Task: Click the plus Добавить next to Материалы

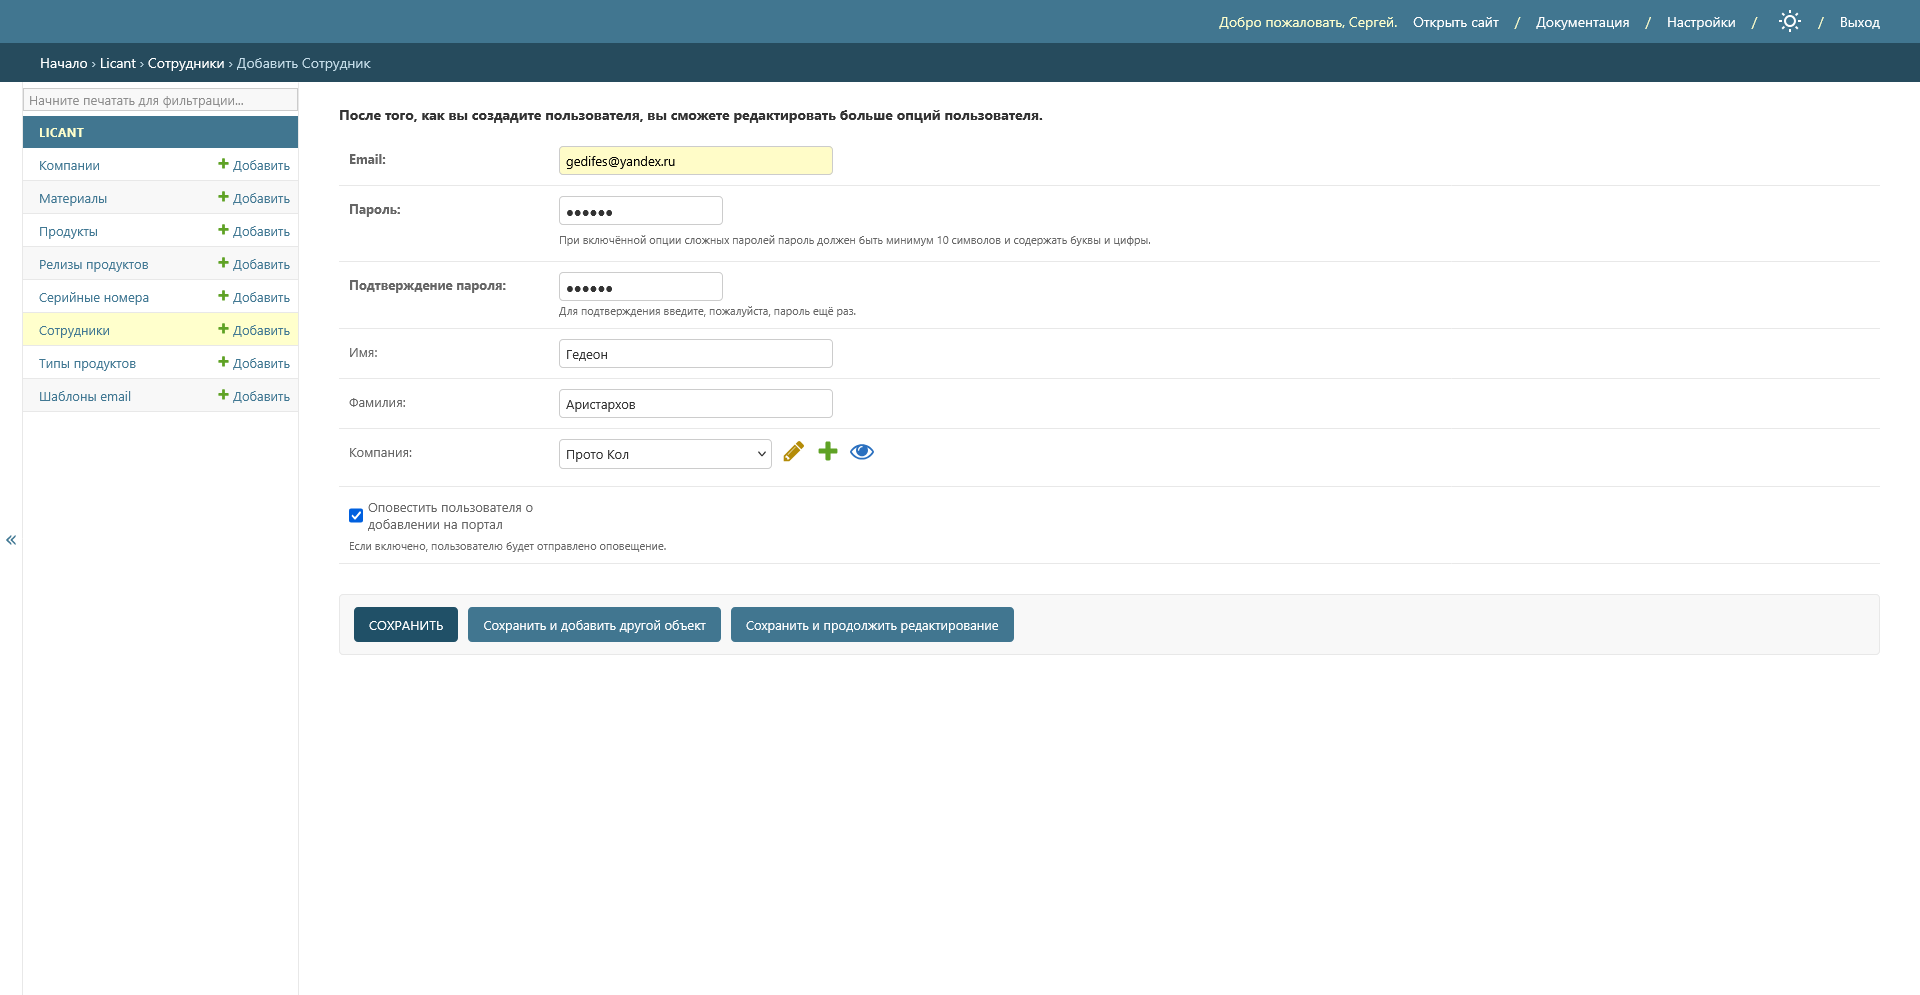Action: 254,198
